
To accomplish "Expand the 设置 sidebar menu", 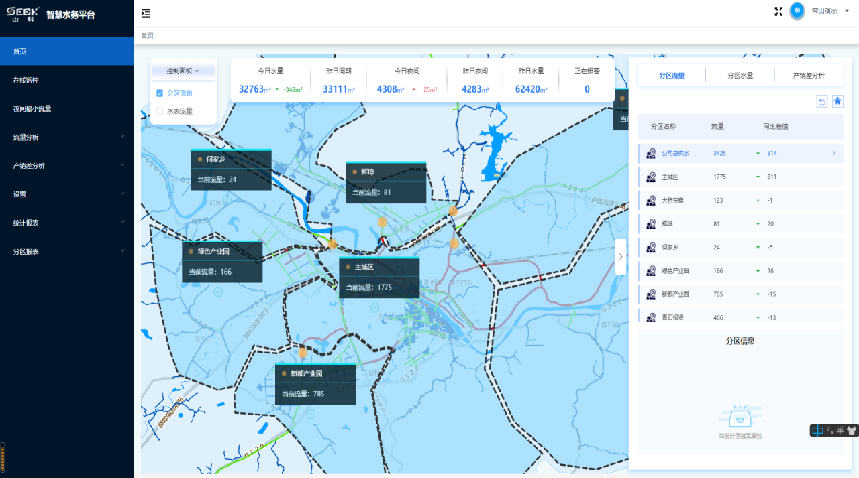I will (66, 194).
